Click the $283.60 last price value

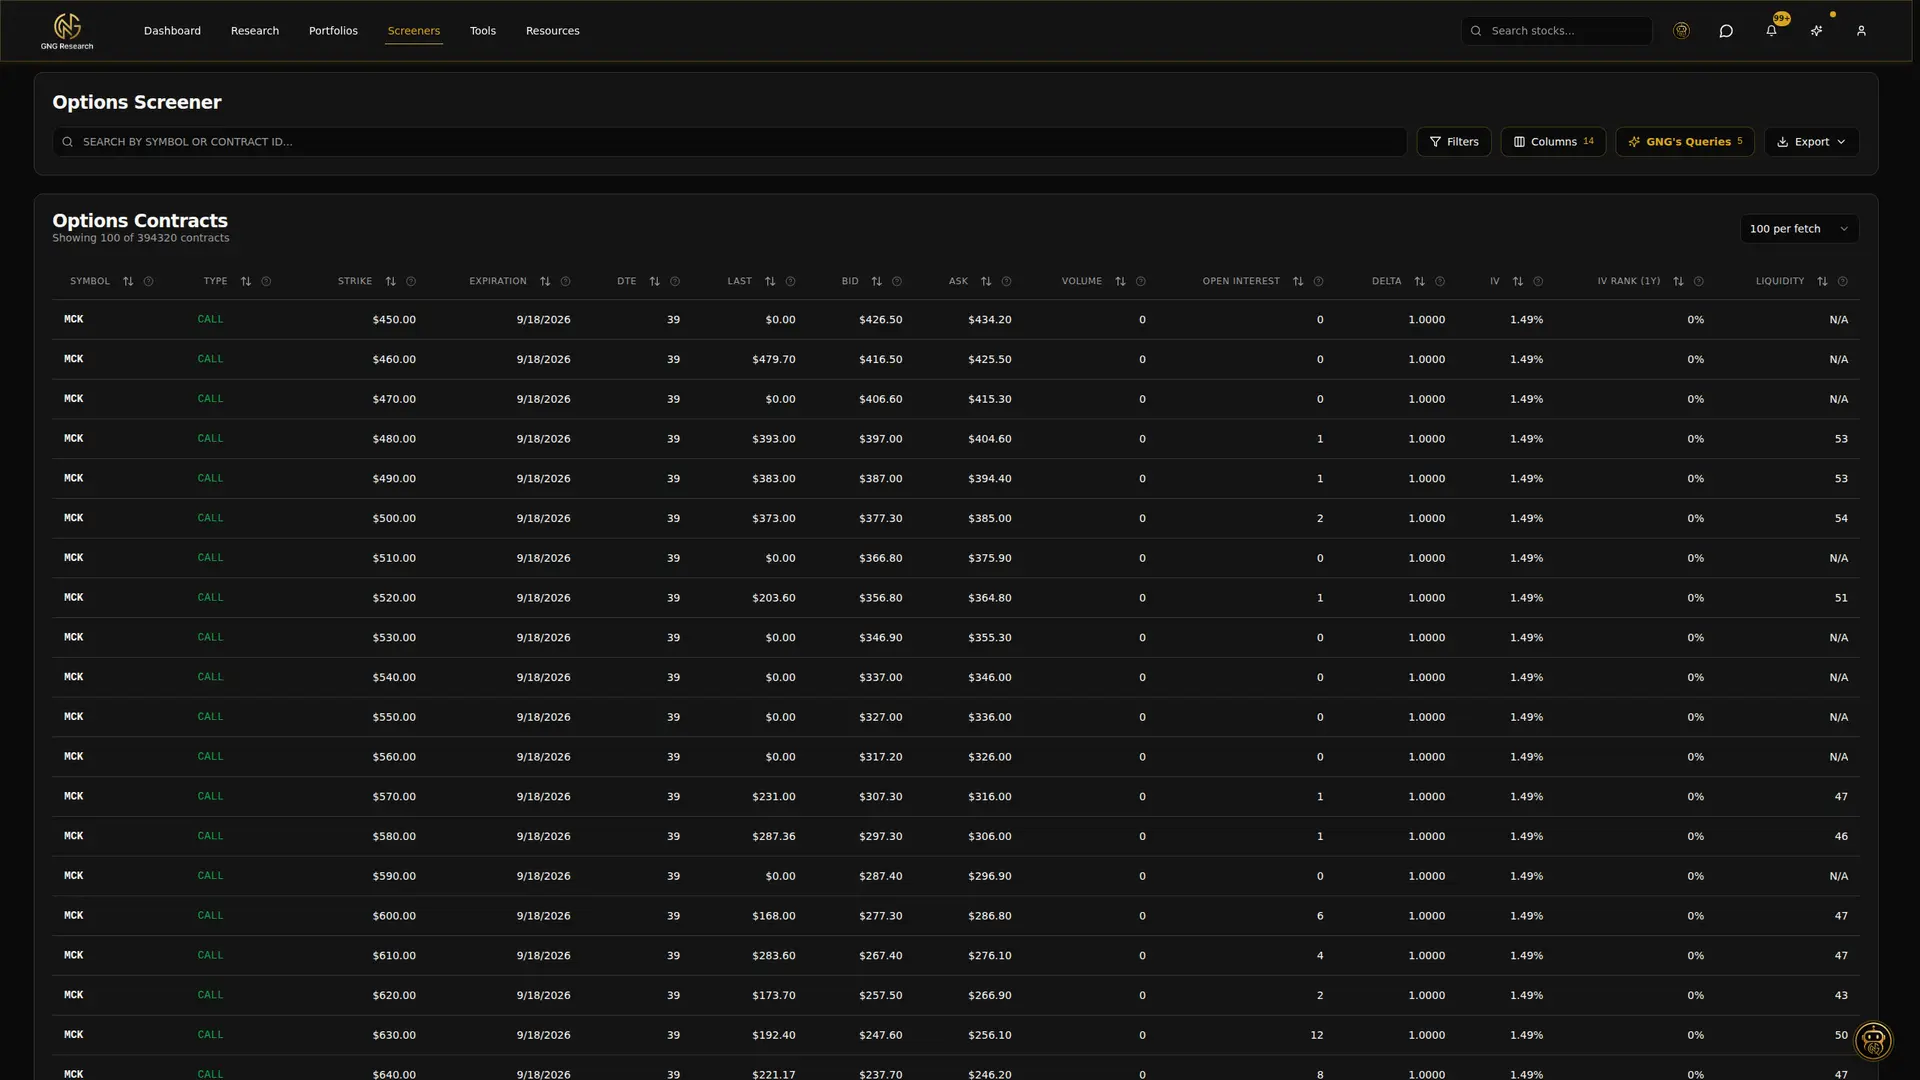point(774,956)
